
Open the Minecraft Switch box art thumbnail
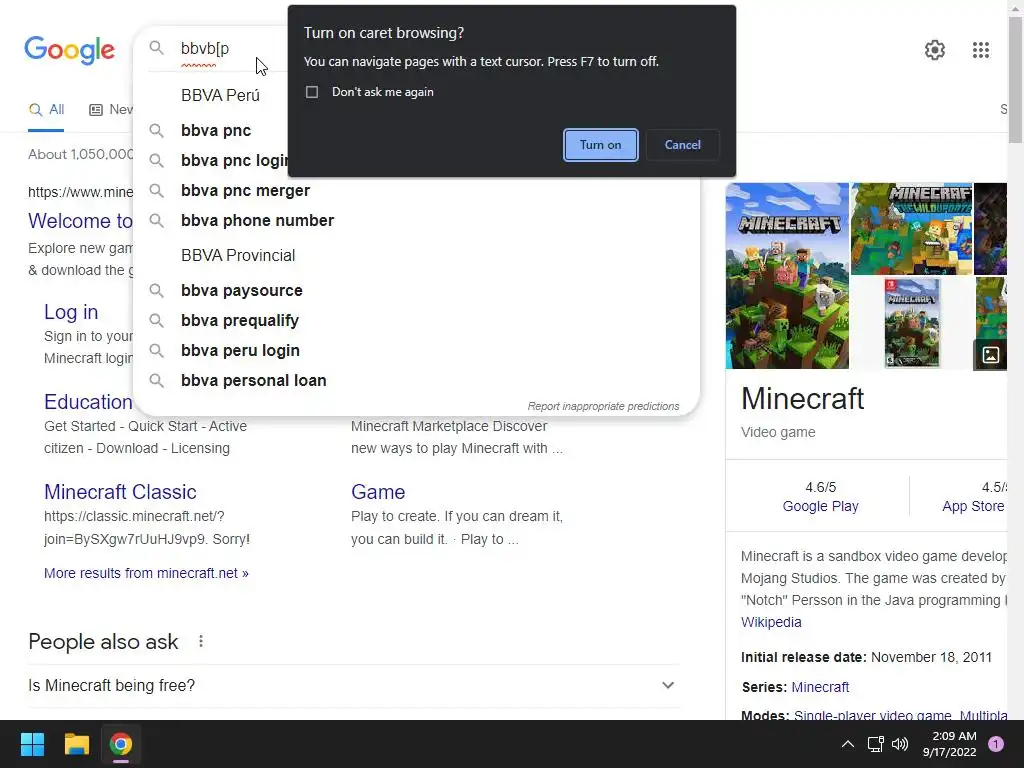(x=911, y=323)
